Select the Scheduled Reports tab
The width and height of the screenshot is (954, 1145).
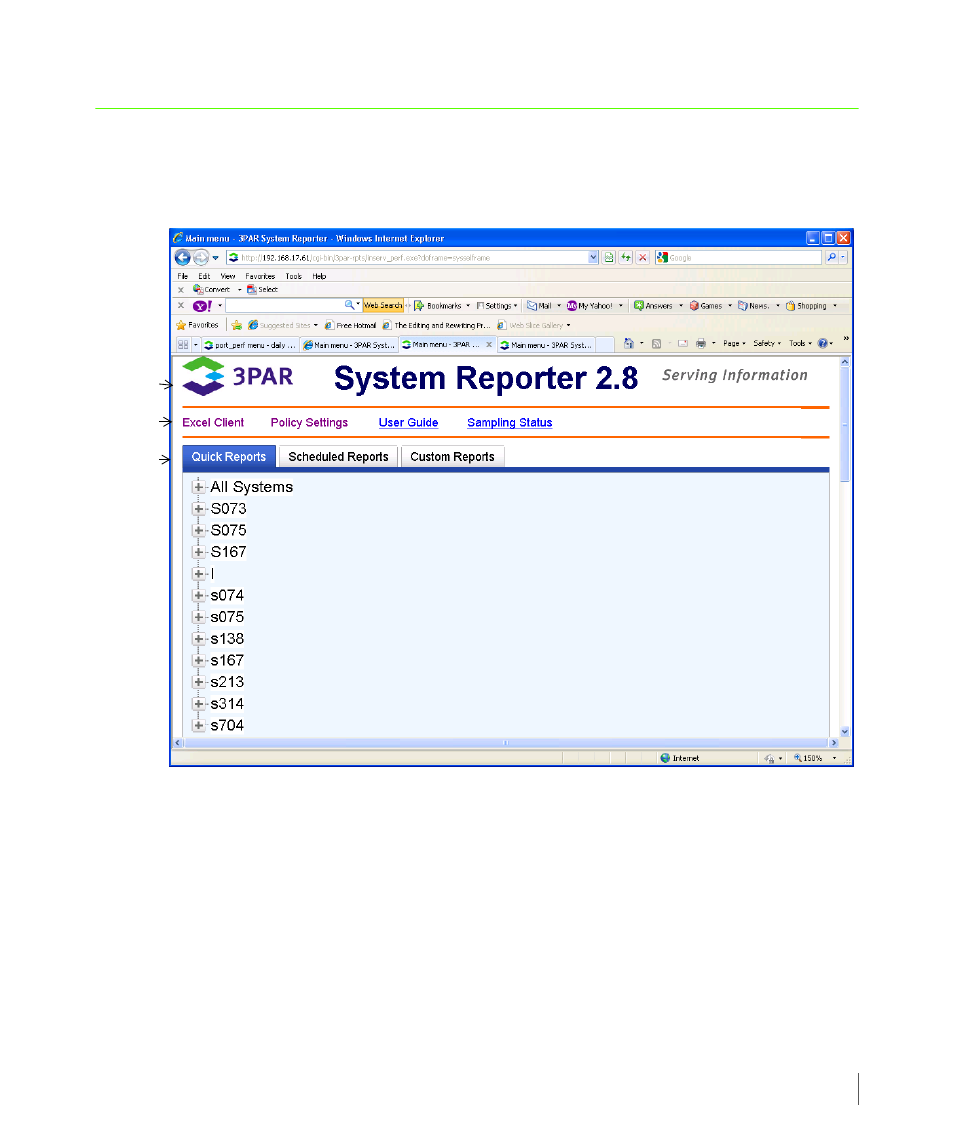tap(338, 456)
